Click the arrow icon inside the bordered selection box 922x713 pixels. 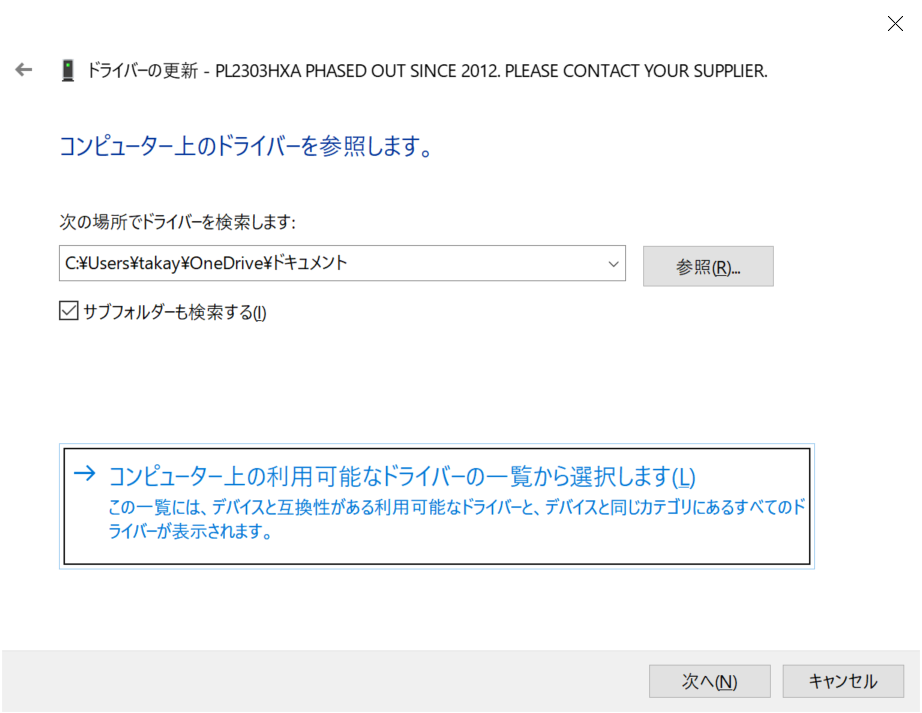[x=85, y=476]
